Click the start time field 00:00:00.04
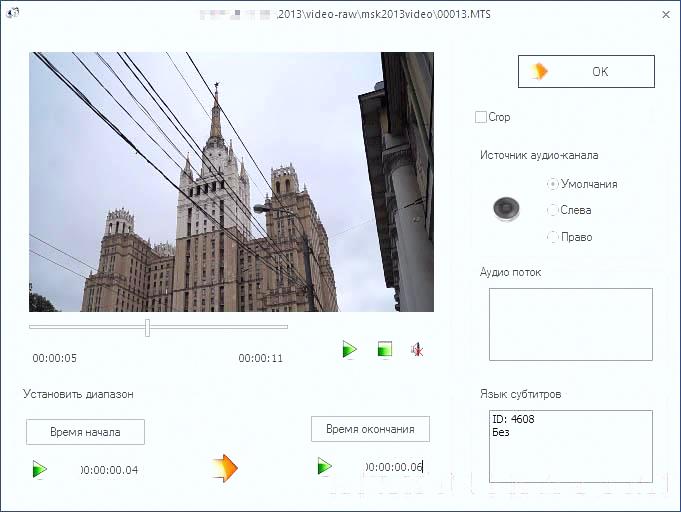This screenshot has height=512, width=681. pyautogui.click(x=109, y=470)
